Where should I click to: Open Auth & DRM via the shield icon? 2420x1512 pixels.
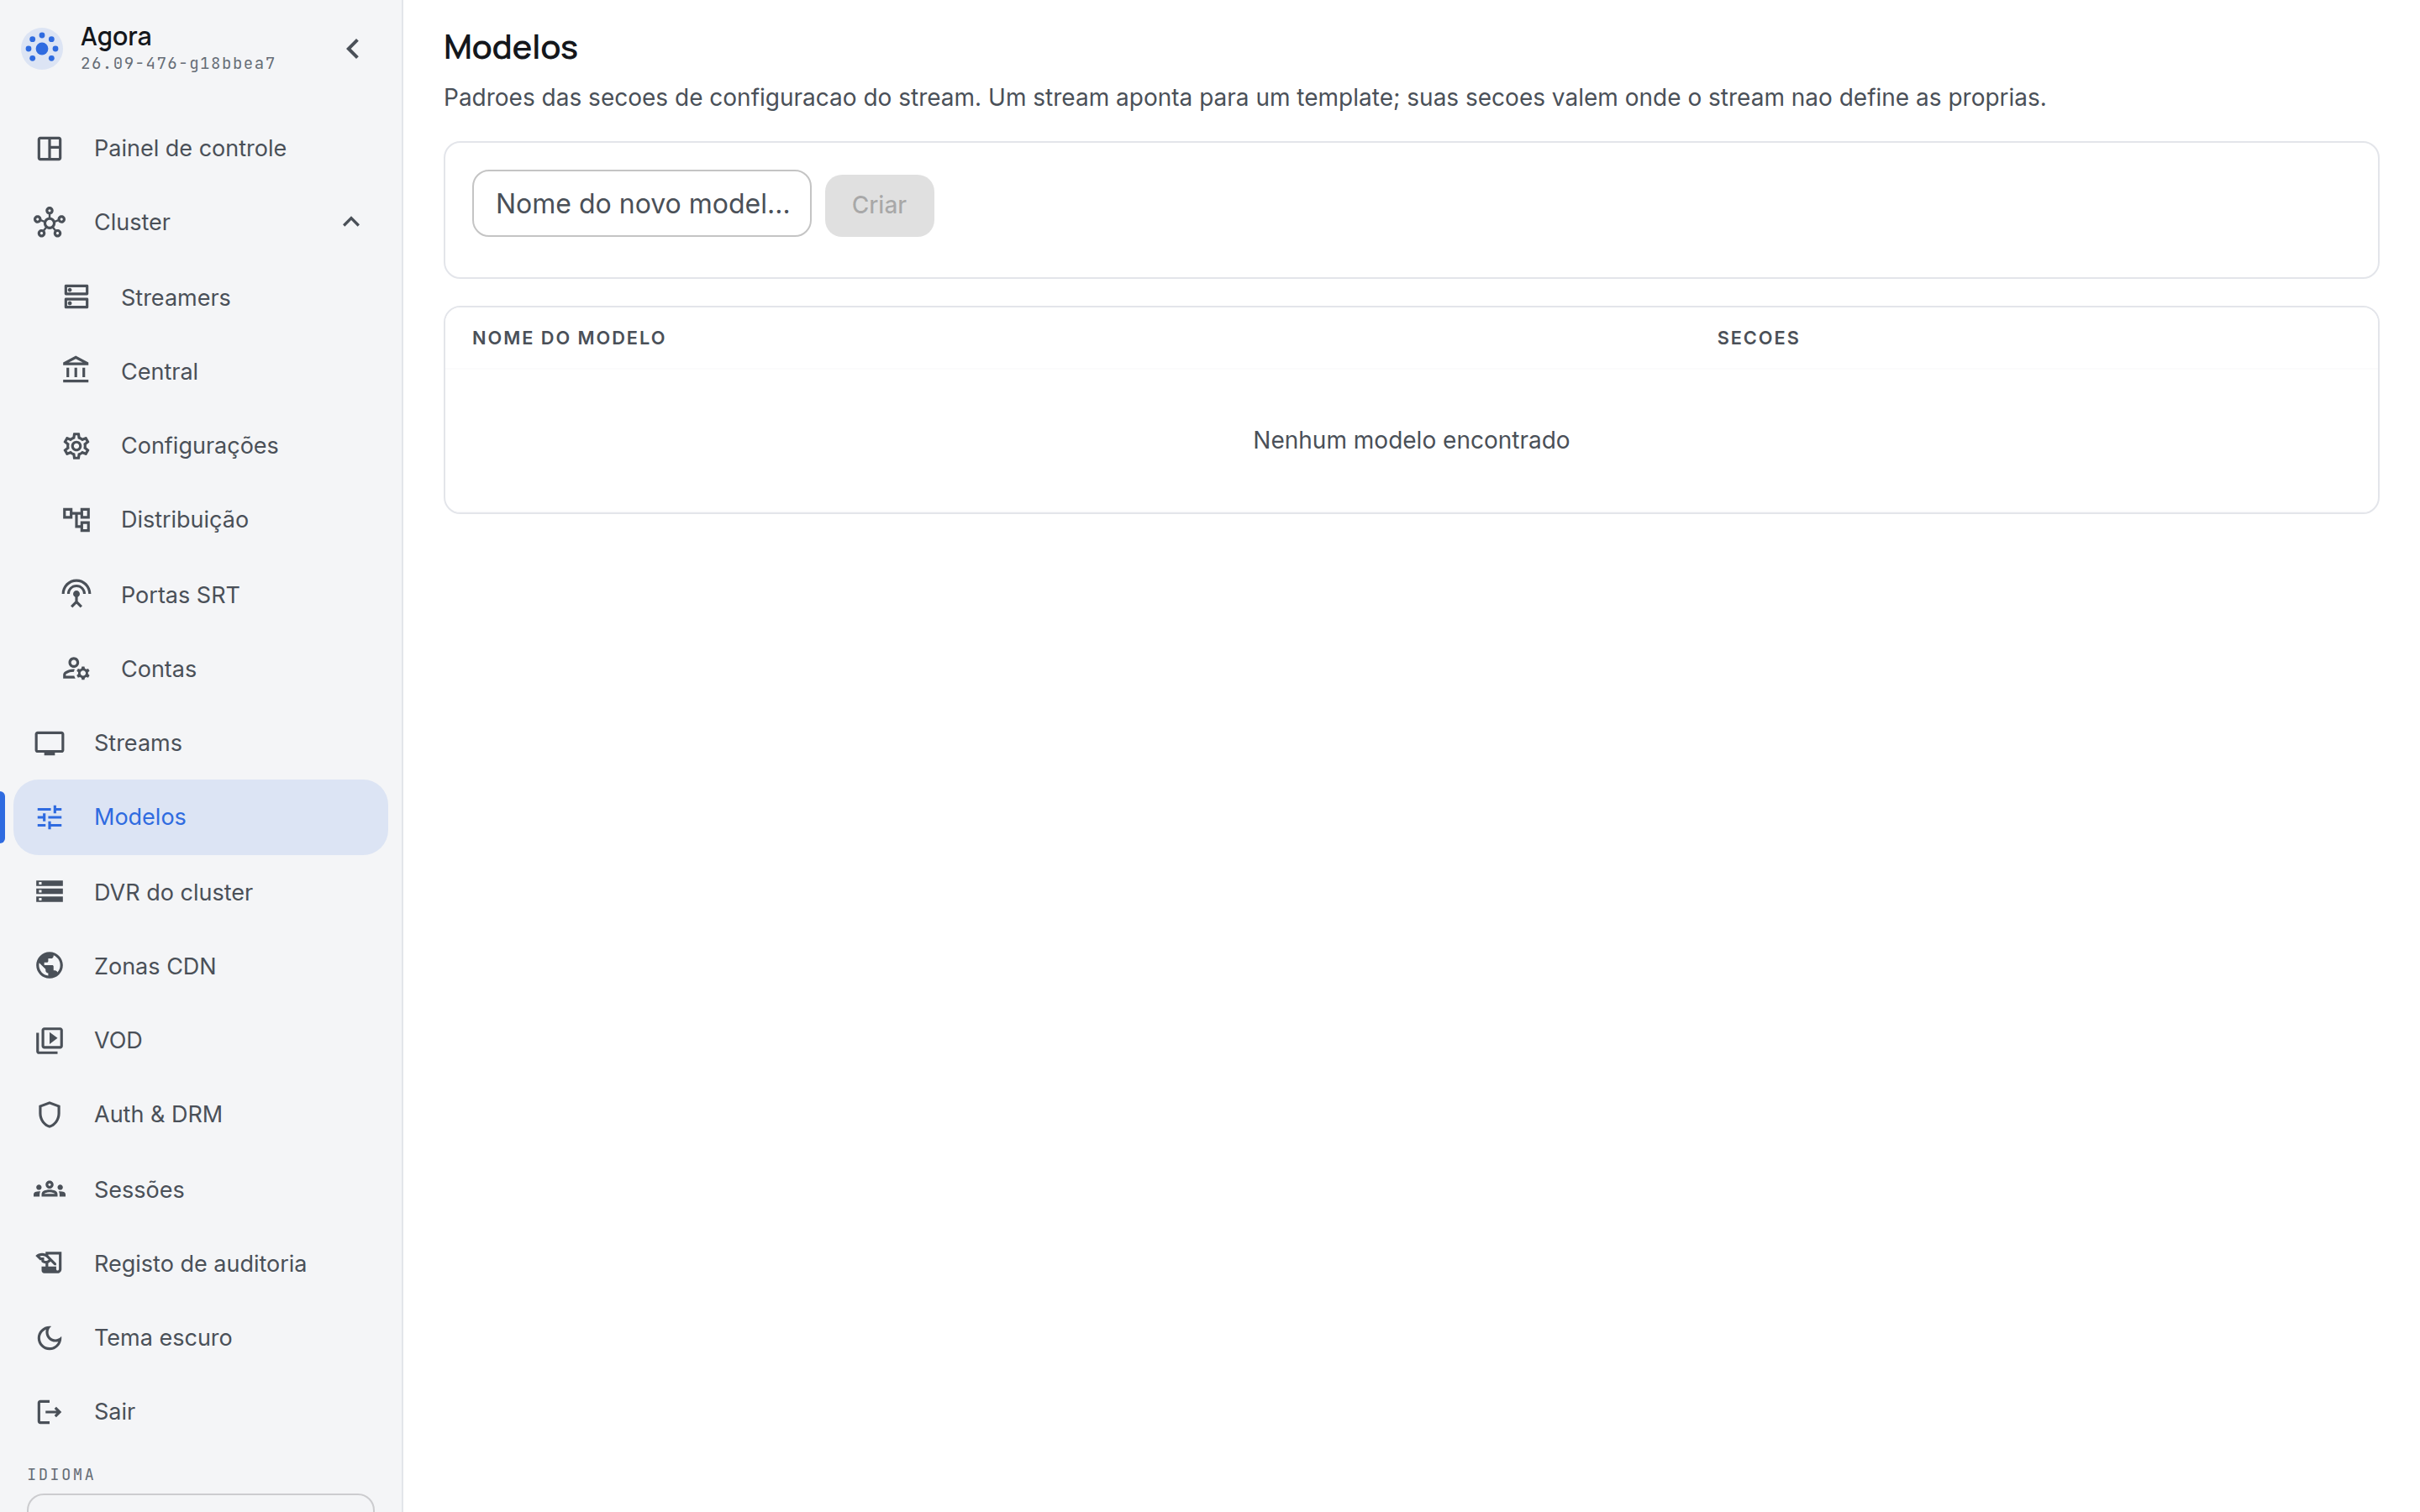pyautogui.click(x=49, y=1114)
